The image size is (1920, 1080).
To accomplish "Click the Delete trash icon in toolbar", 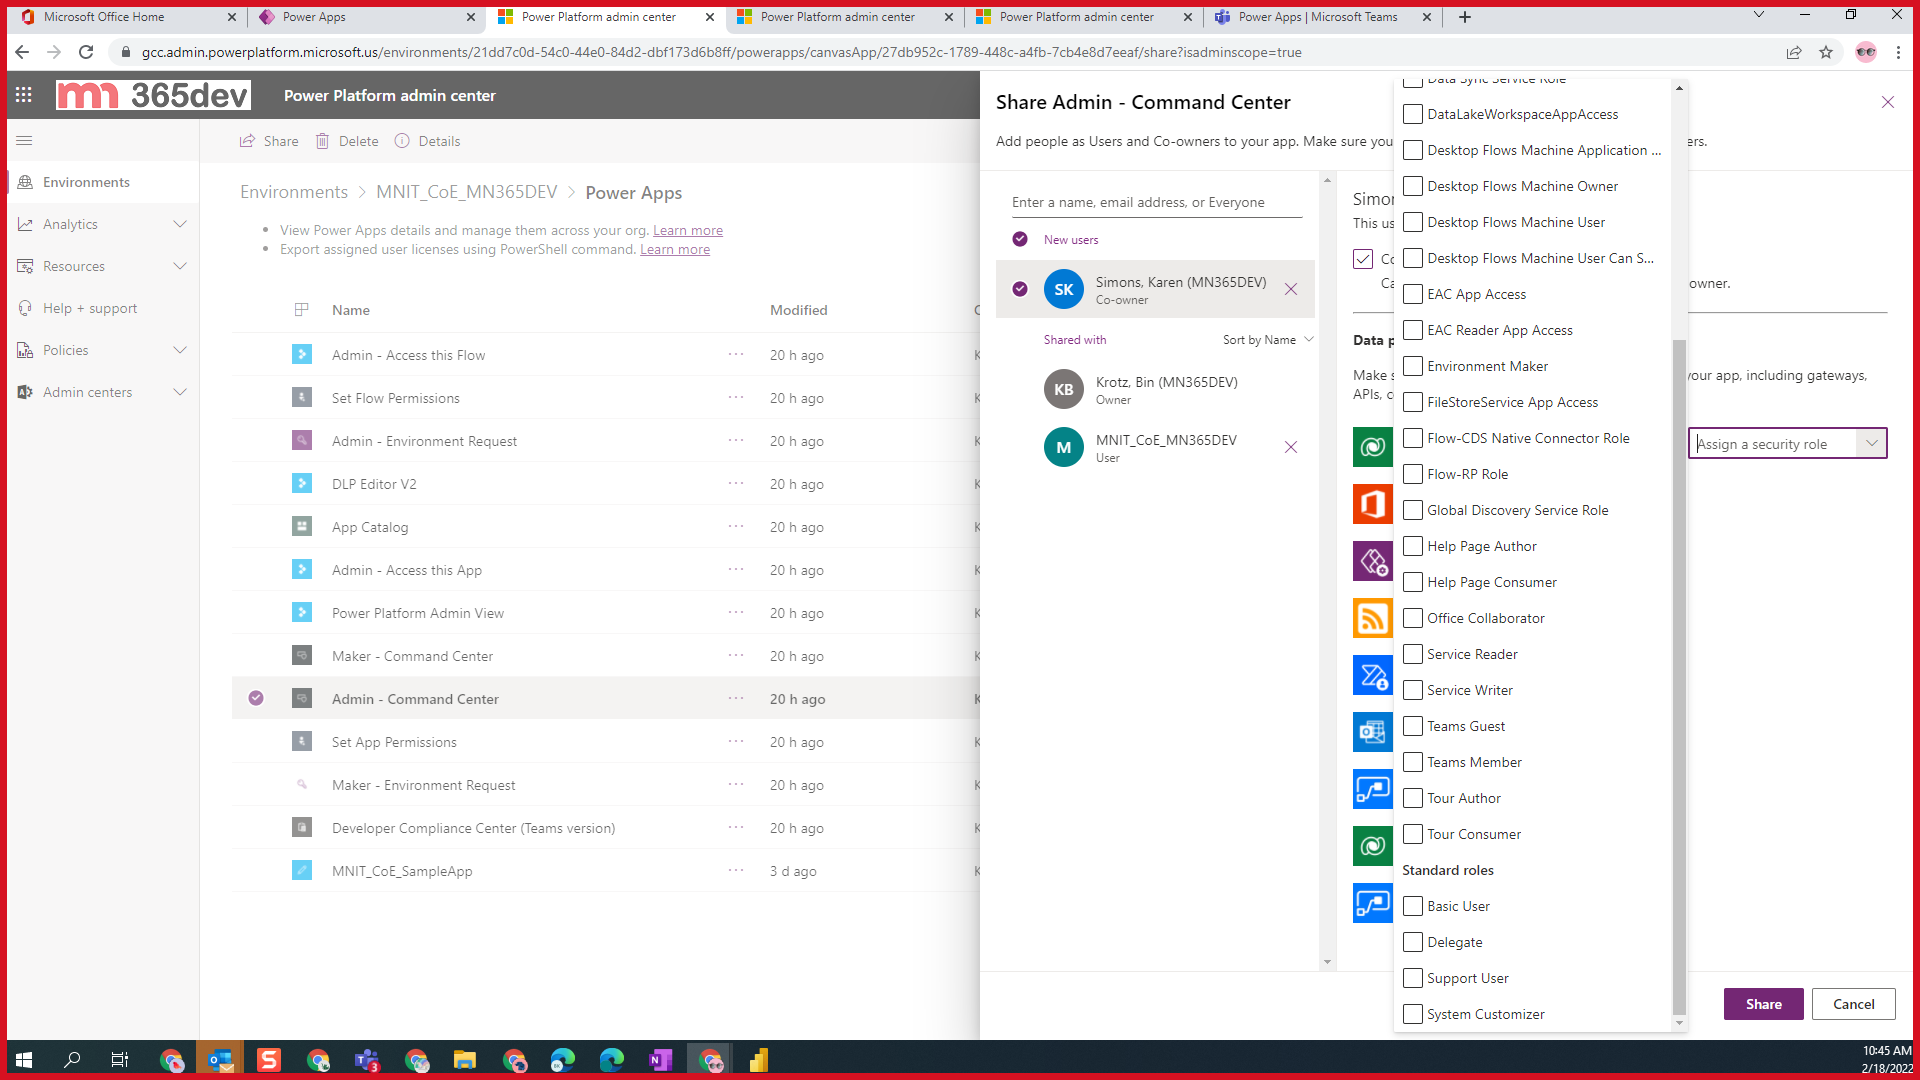I will pos(323,141).
